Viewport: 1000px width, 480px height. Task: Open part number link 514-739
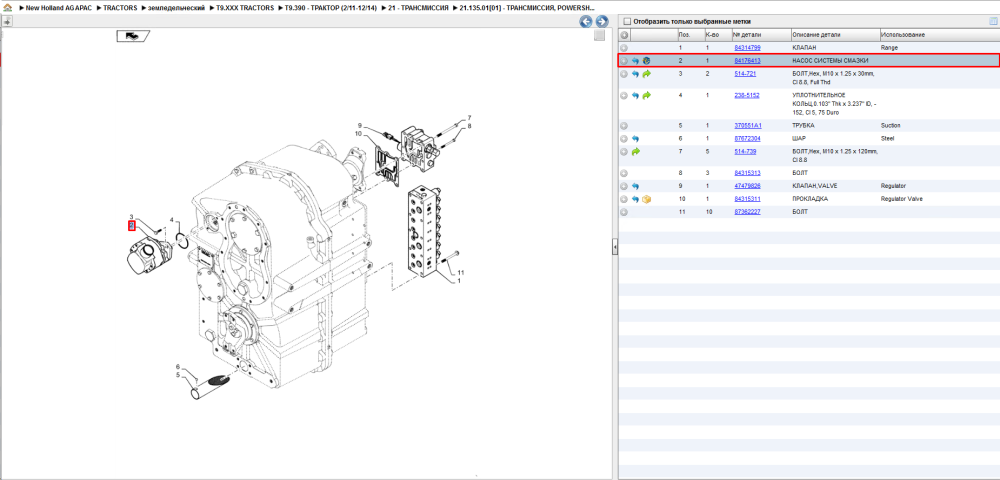tap(745, 152)
